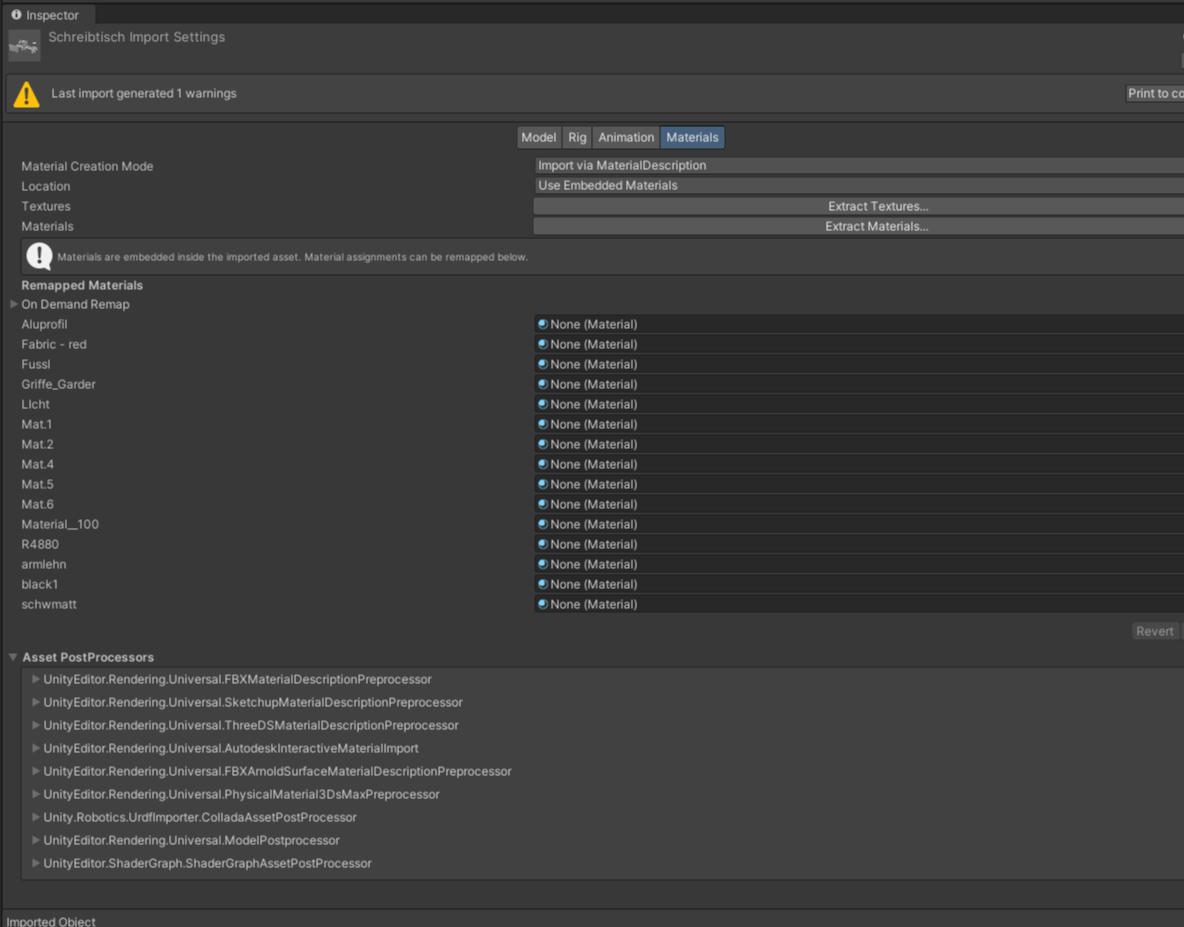Click the Schreibtisch model asset thumbnail icon
This screenshot has height=927, width=1184.
(x=23, y=46)
